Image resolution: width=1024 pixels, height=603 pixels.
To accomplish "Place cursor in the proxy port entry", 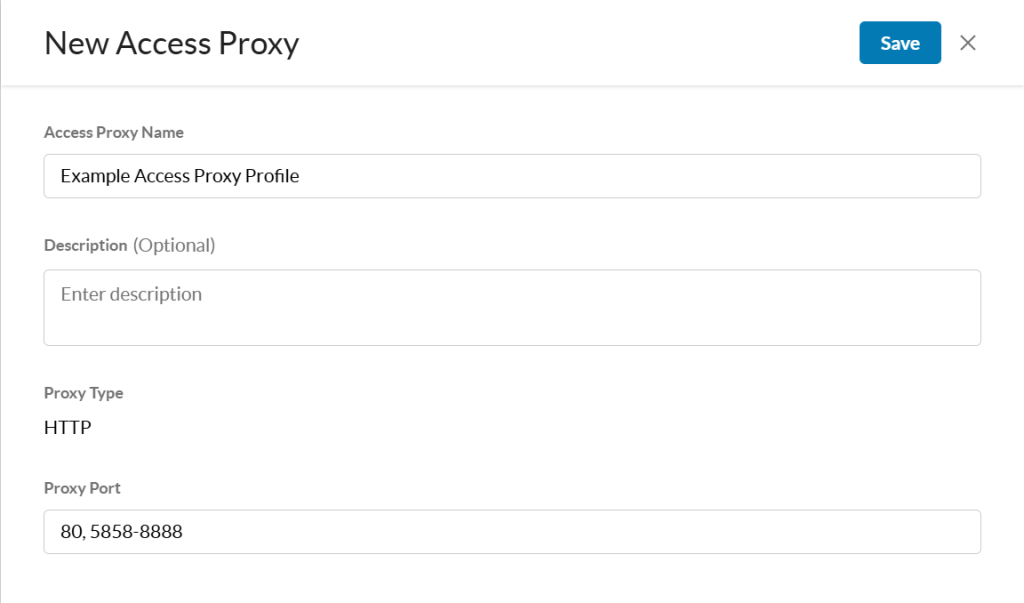I will [512, 531].
